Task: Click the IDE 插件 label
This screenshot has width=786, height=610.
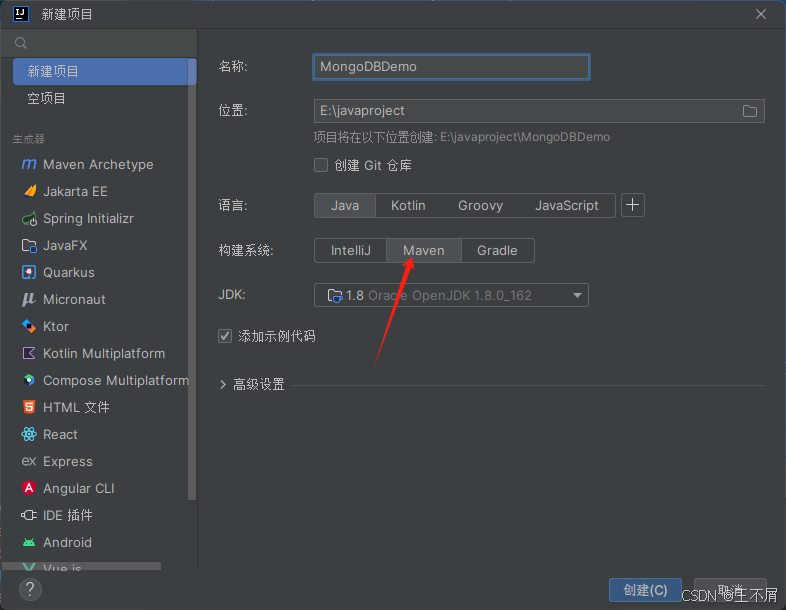Action: click(x=68, y=515)
